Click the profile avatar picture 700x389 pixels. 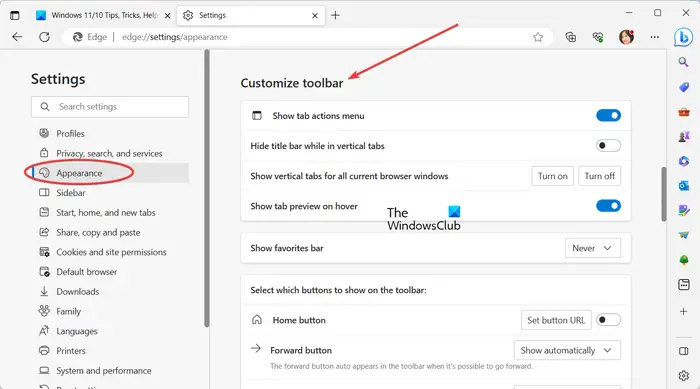[x=626, y=37]
